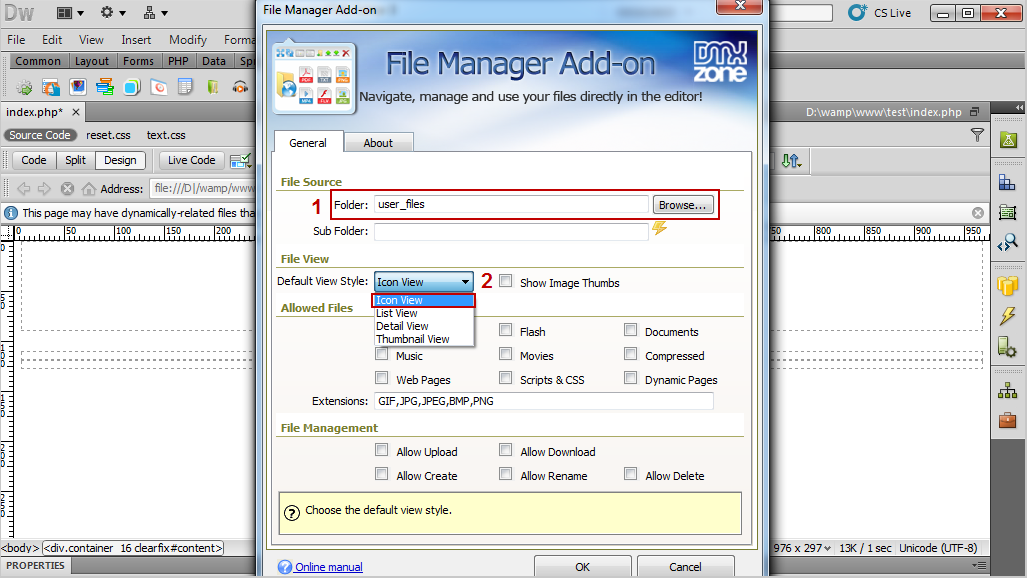Switch to Split view button

(75, 160)
